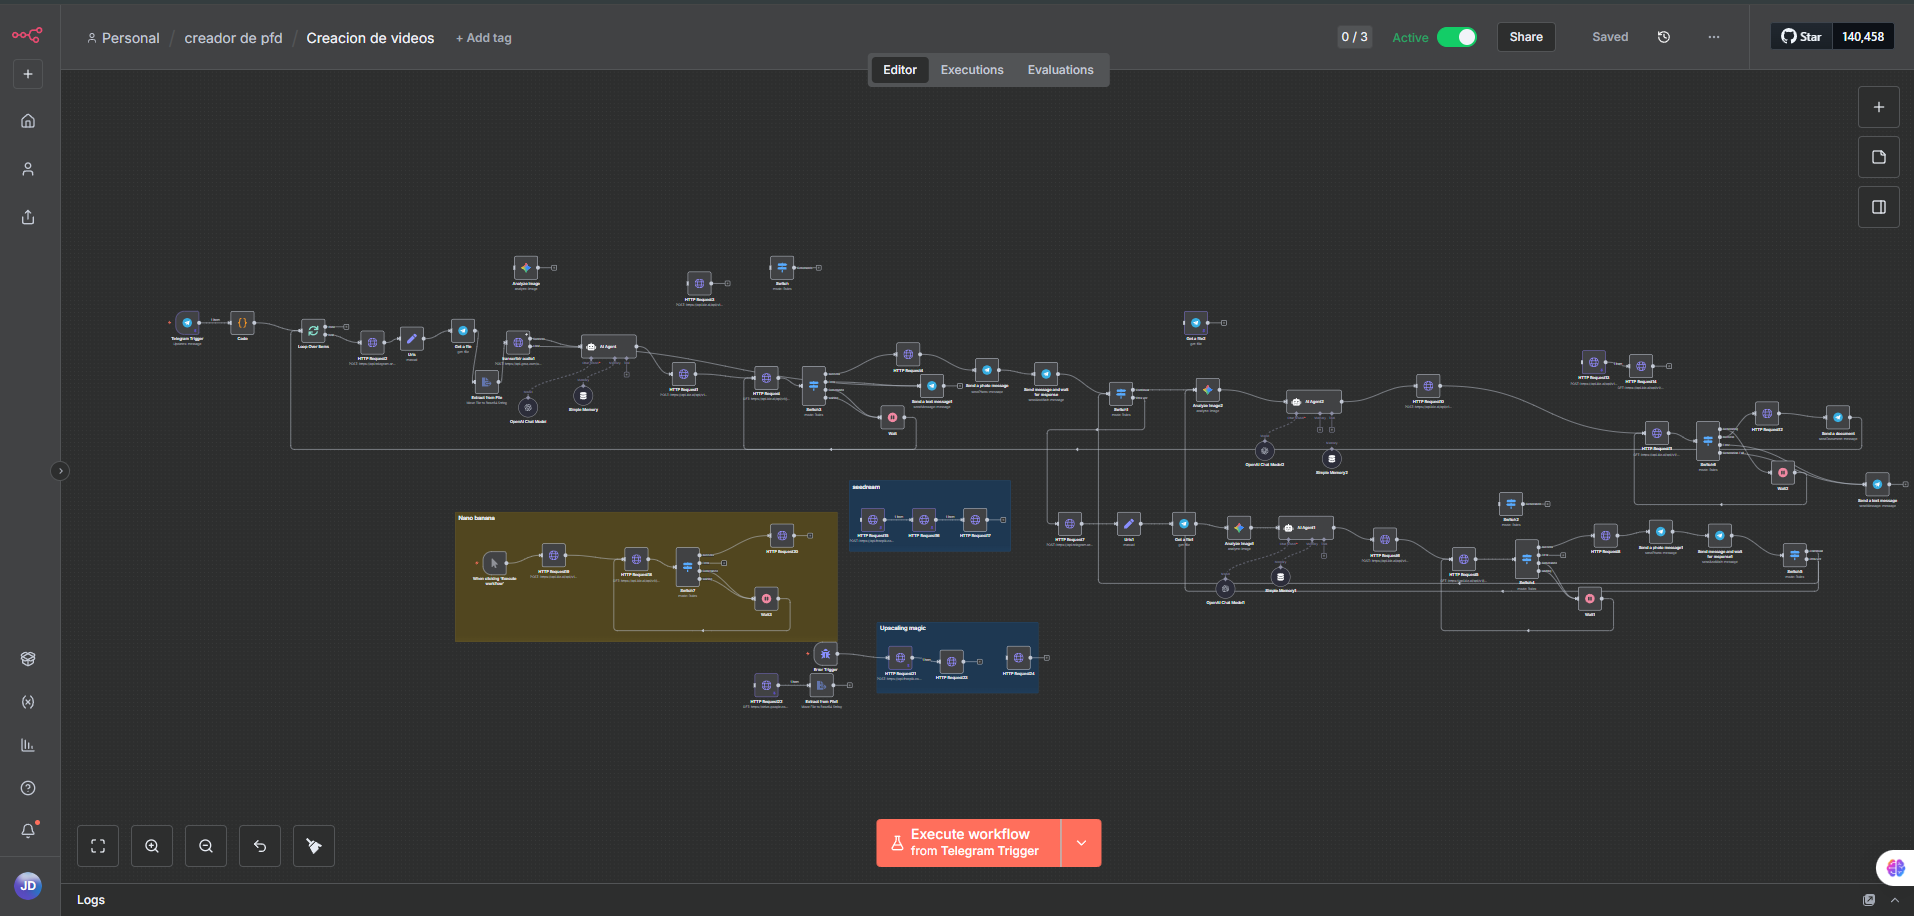Viewport: 1914px width, 916px height.
Task: Open the nodes panel with plus button
Action: tap(1878, 107)
